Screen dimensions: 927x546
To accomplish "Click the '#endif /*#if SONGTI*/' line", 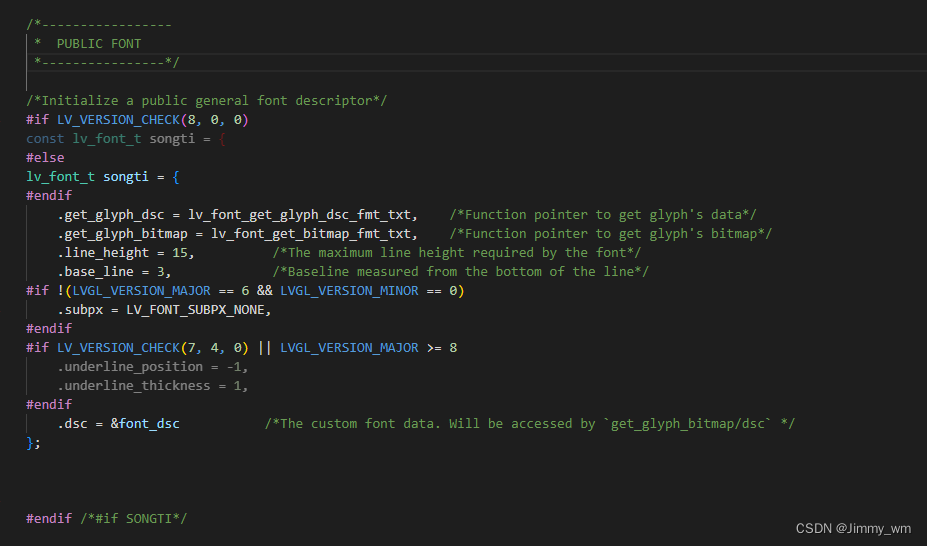I will coord(106,518).
